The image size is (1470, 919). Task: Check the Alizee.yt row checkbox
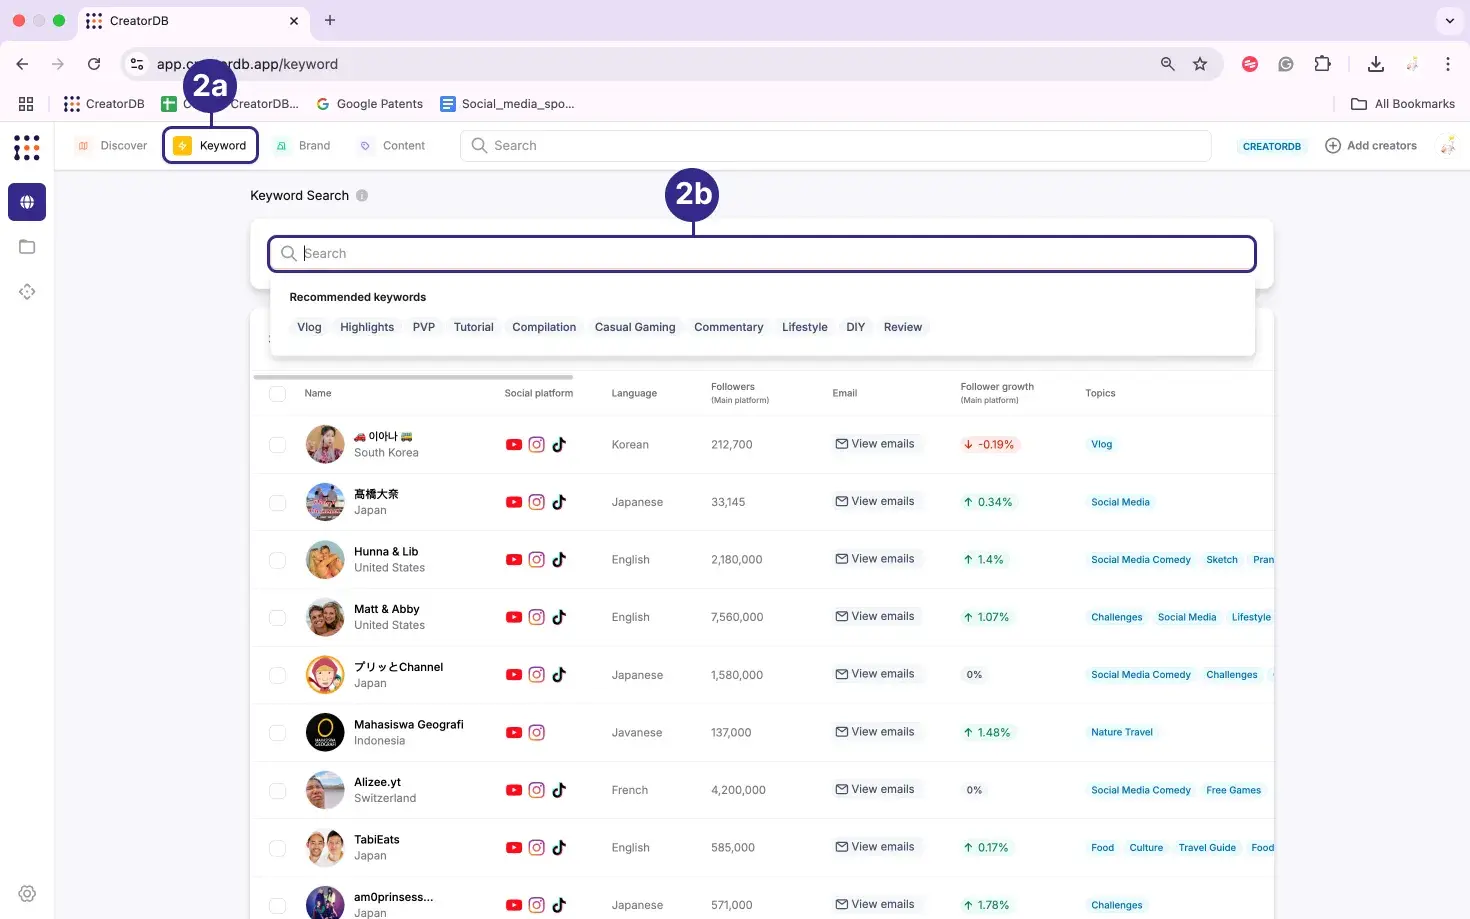[278, 791]
